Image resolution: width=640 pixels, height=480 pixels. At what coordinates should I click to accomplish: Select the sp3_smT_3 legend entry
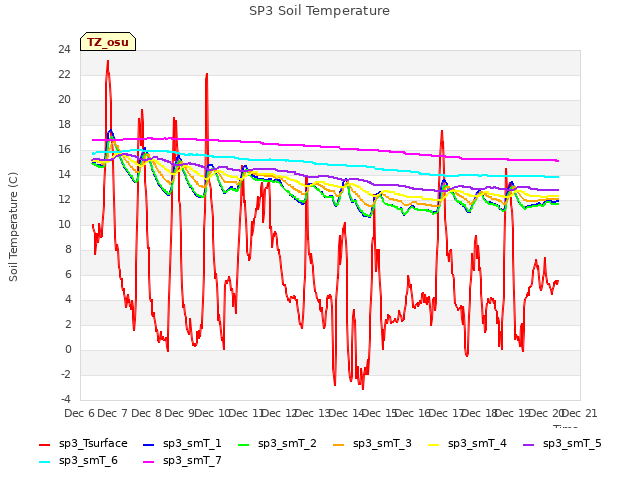click(x=372, y=443)
